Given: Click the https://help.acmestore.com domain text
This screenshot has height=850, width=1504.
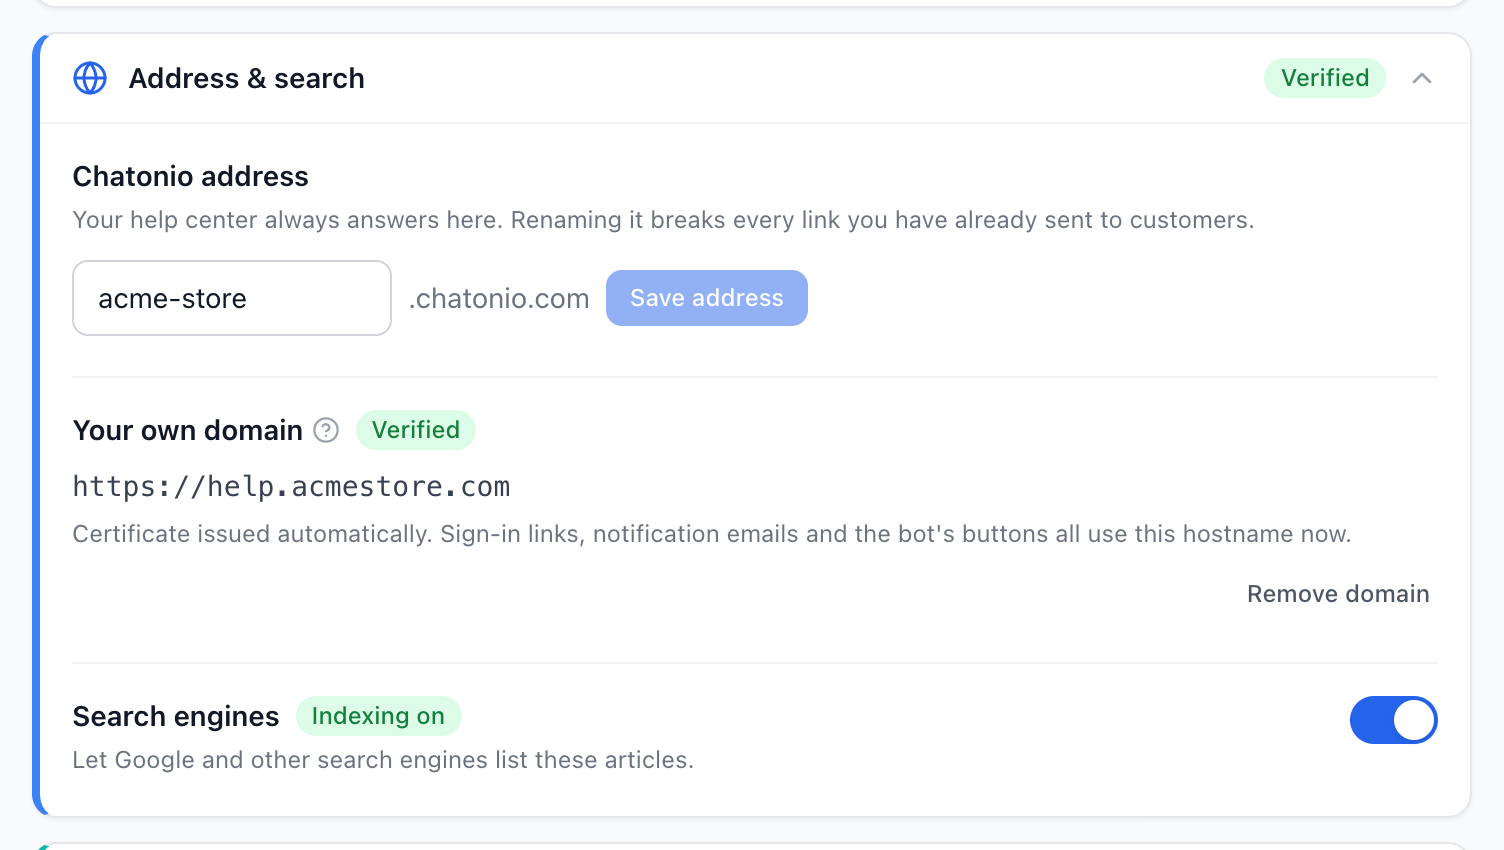Looking at the screenshot, I should pyautogui.click(x=292, y=487).
